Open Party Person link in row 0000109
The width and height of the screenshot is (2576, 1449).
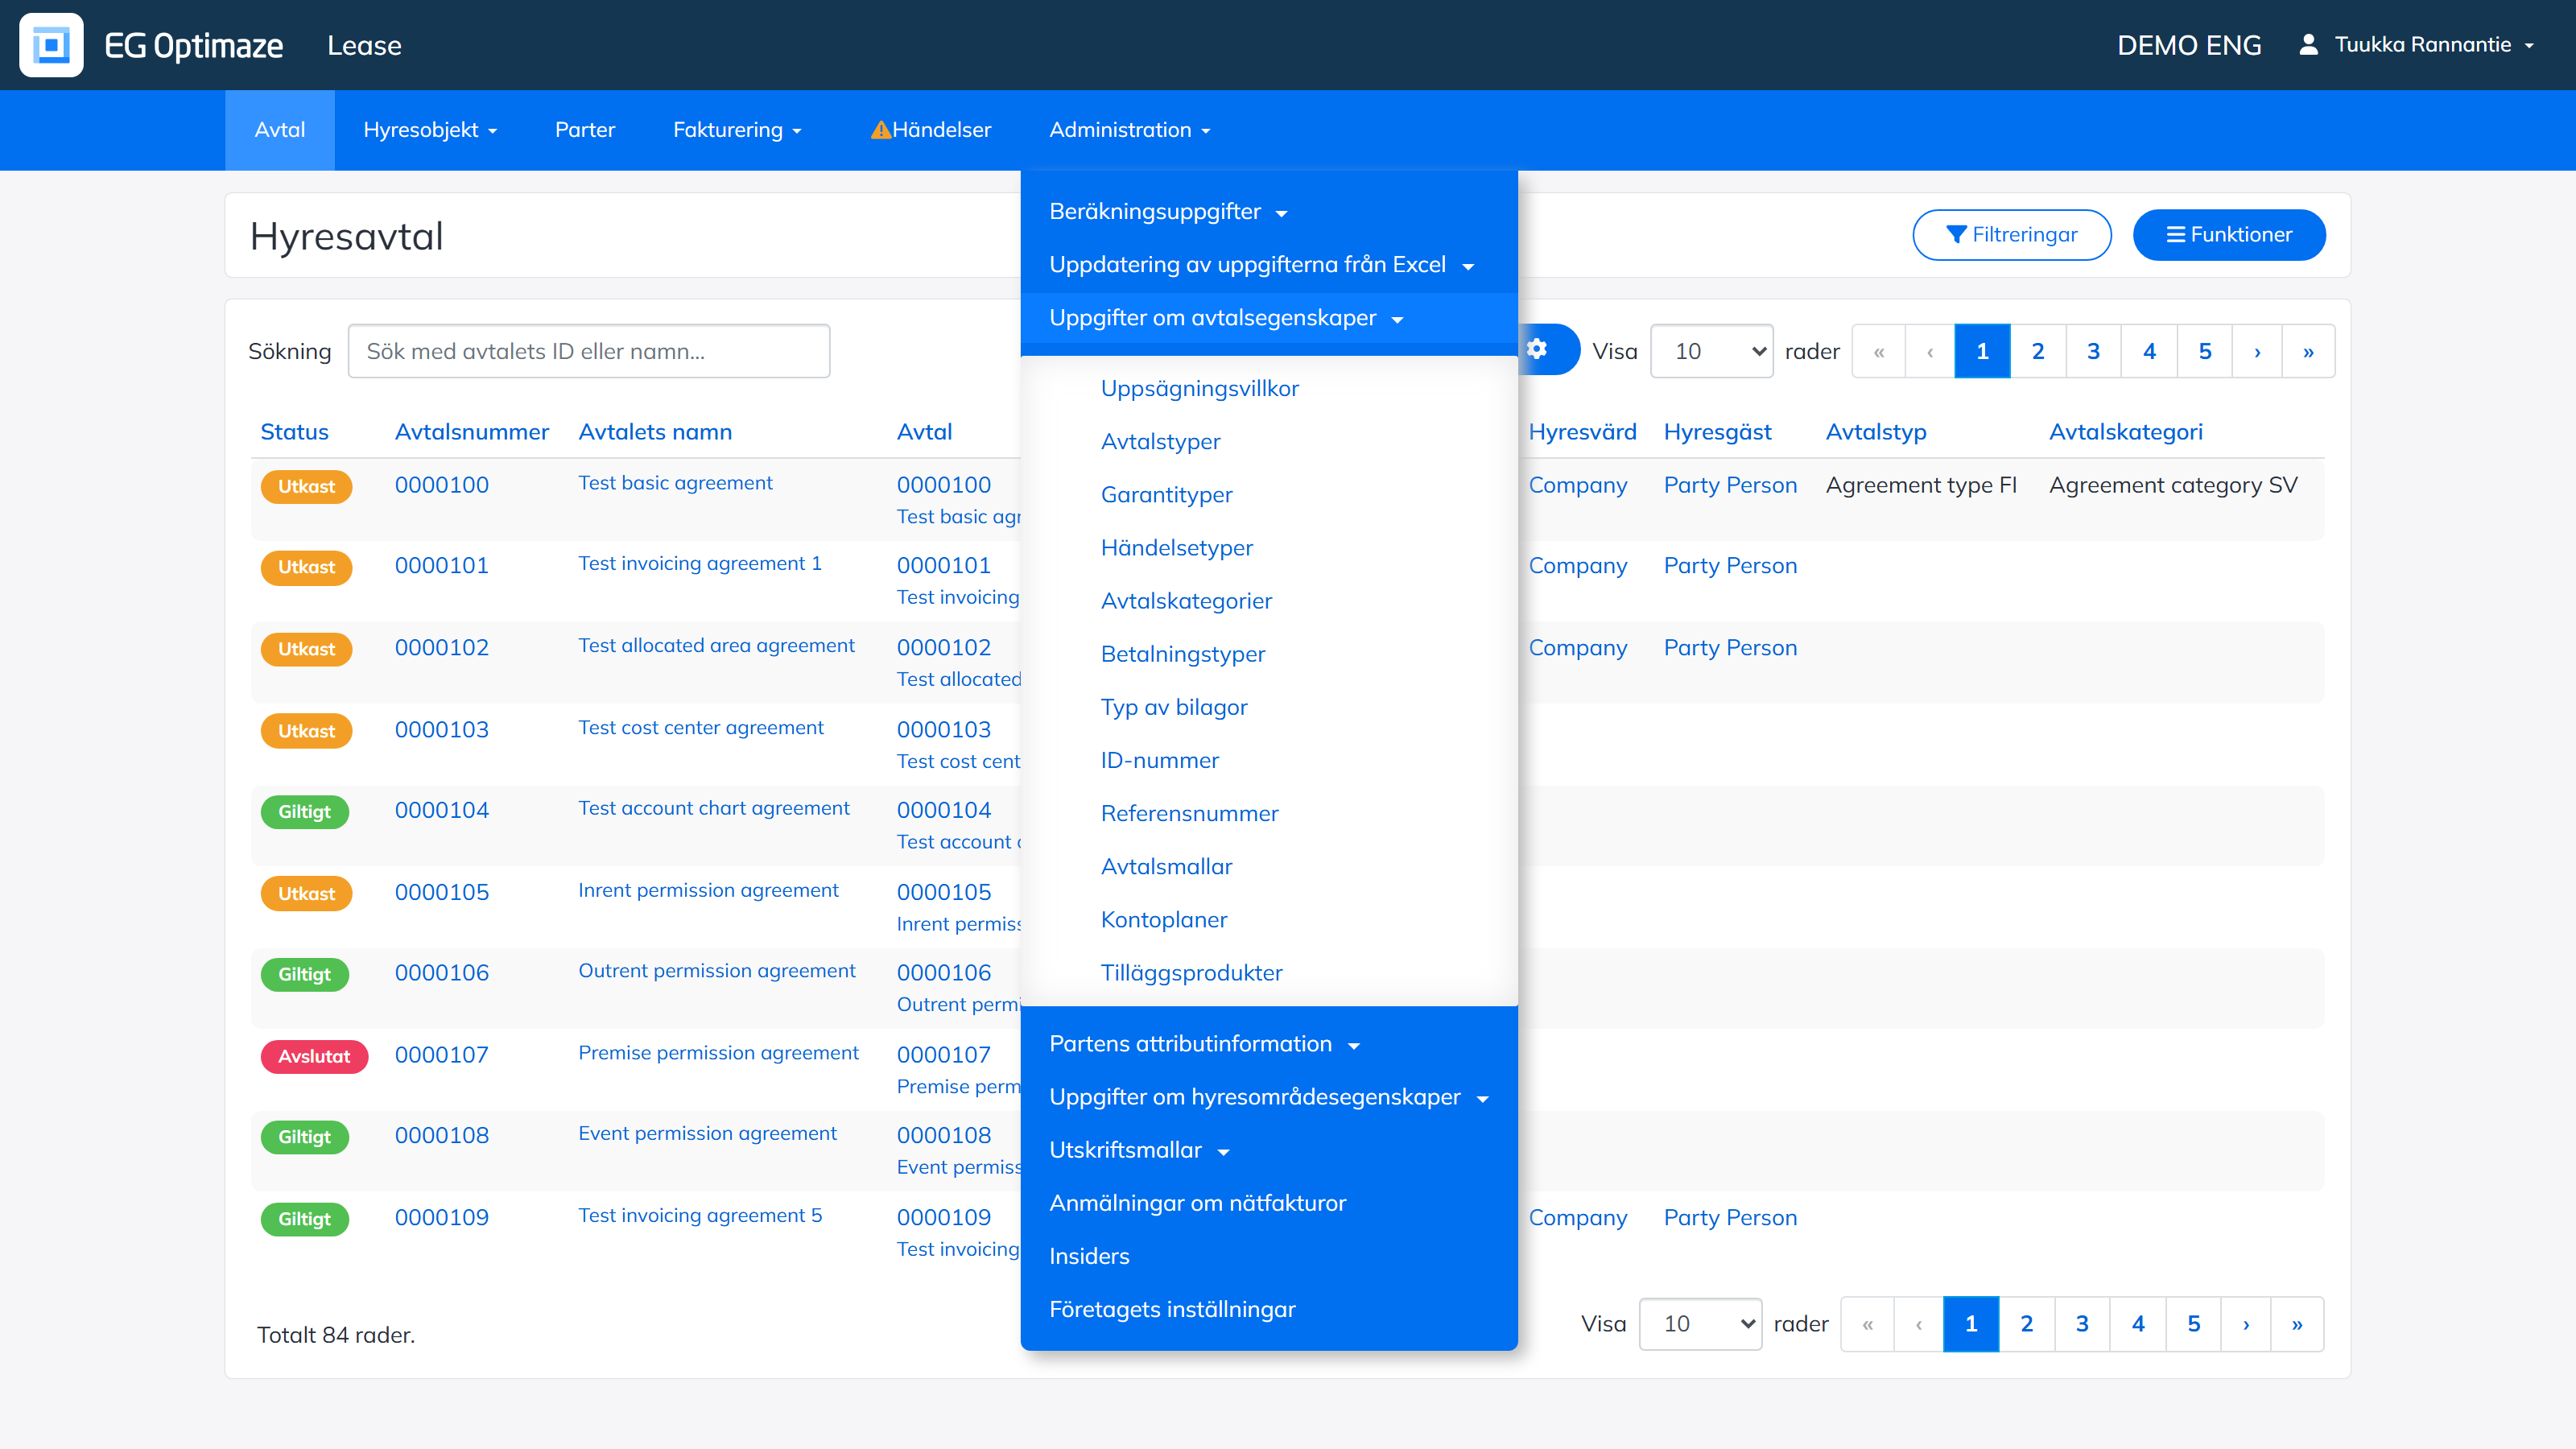(1730, 1218)
